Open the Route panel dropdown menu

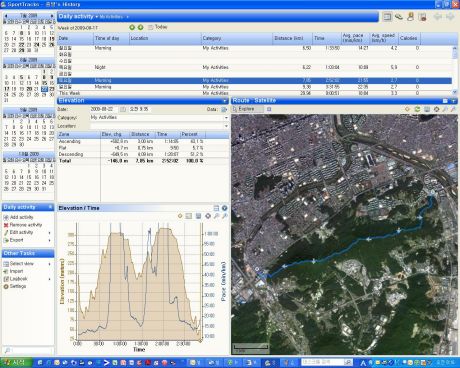click(453, 101)
